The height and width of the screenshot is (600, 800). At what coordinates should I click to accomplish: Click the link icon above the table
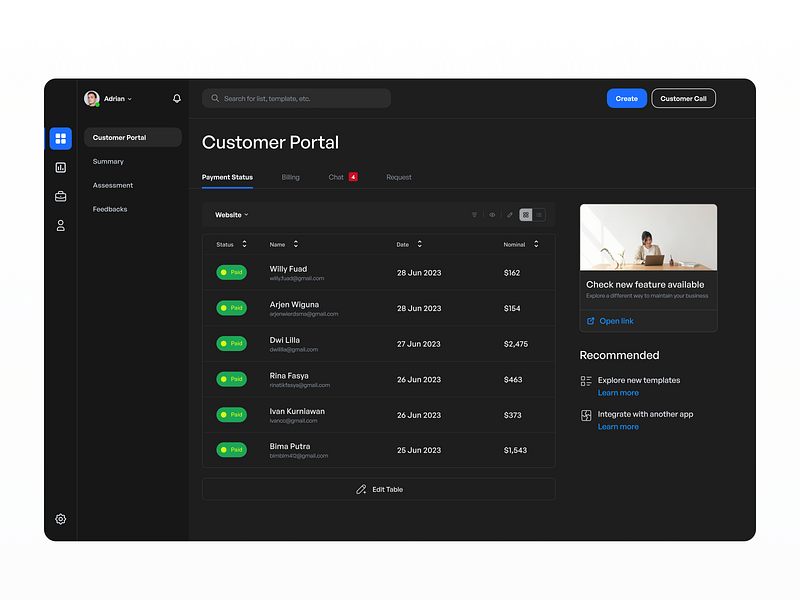(x=509, y=214)
